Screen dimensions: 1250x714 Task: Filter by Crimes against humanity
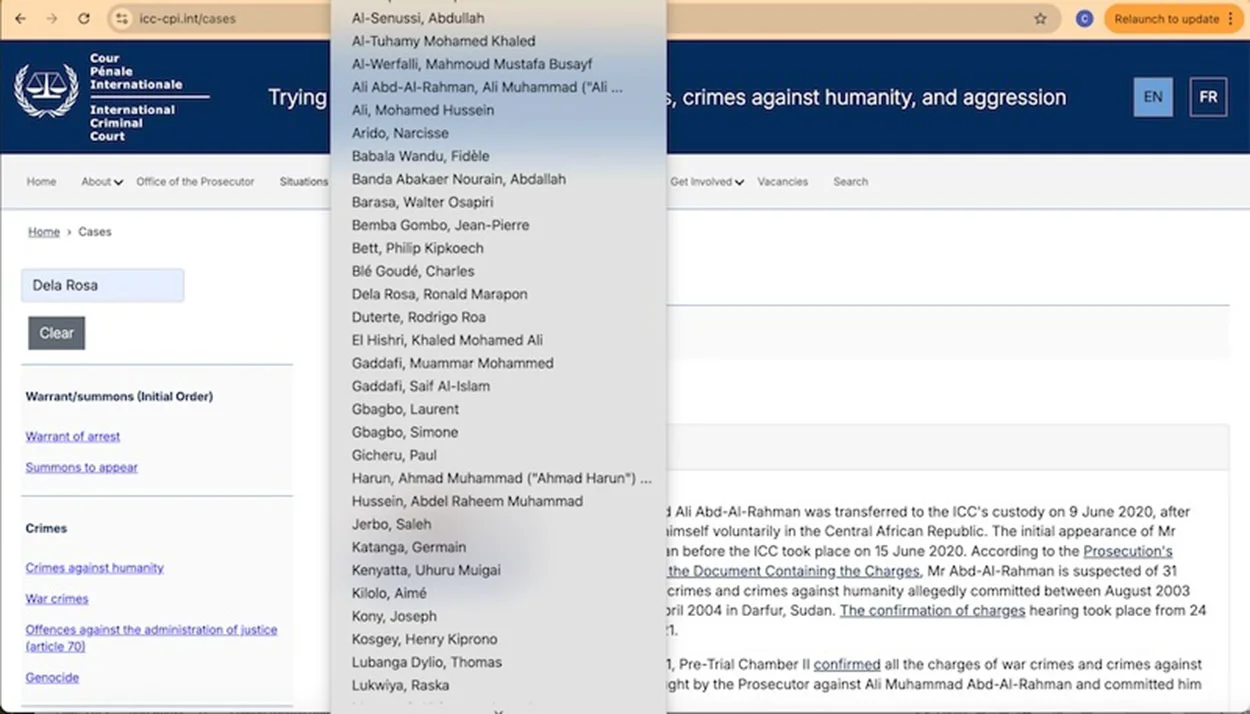pyautogui.click(x=95, y=568)
